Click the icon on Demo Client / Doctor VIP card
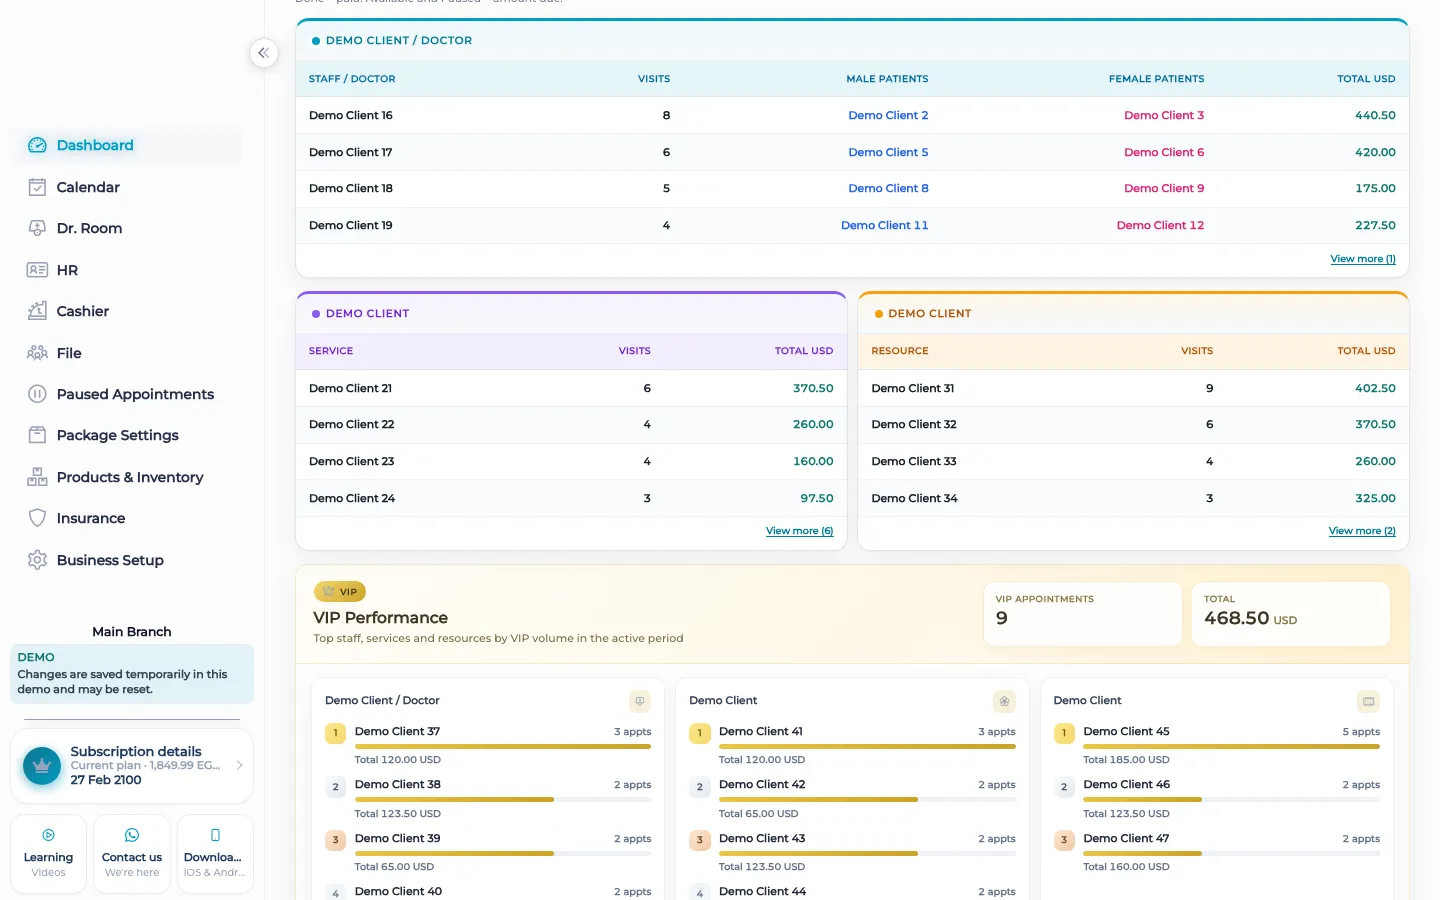Screen dimensions: 1440x900 (640, 701)
